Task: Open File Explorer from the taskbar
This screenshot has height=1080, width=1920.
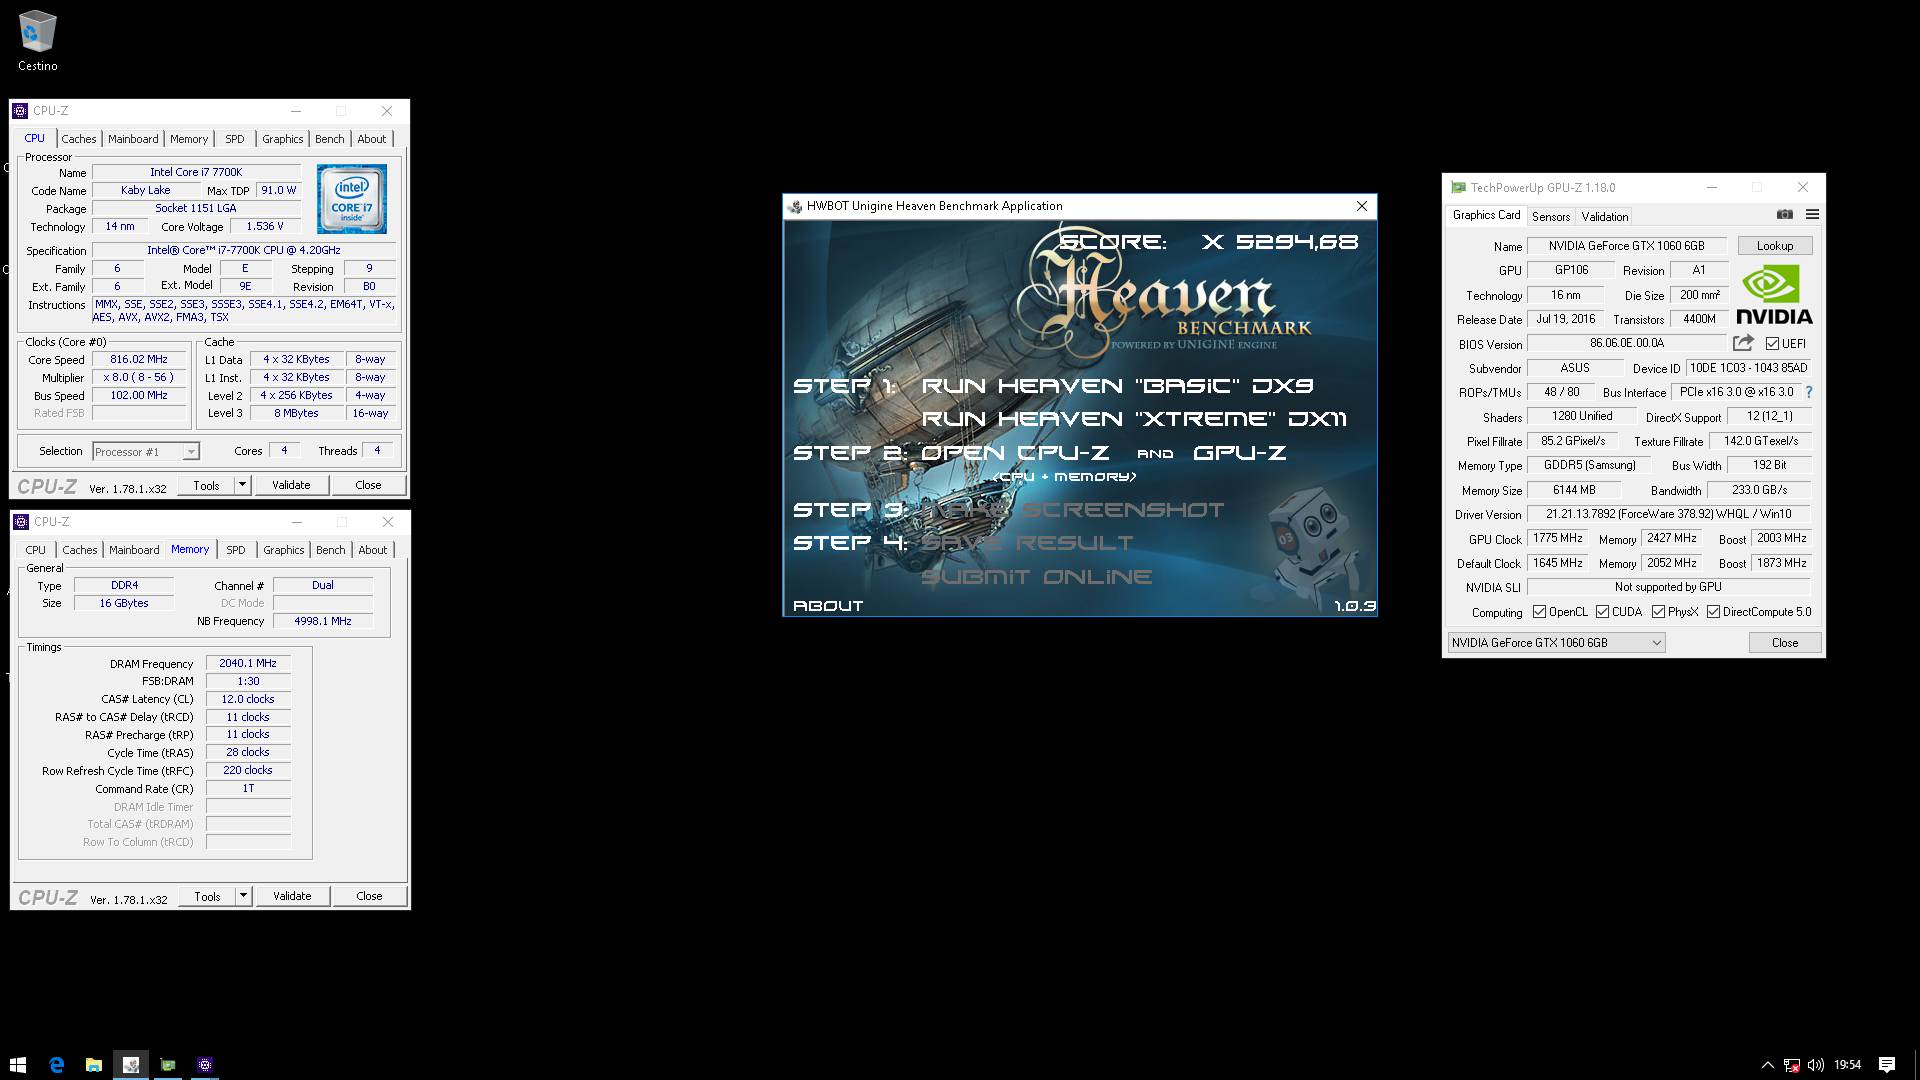Action: tap(93, 1065)
